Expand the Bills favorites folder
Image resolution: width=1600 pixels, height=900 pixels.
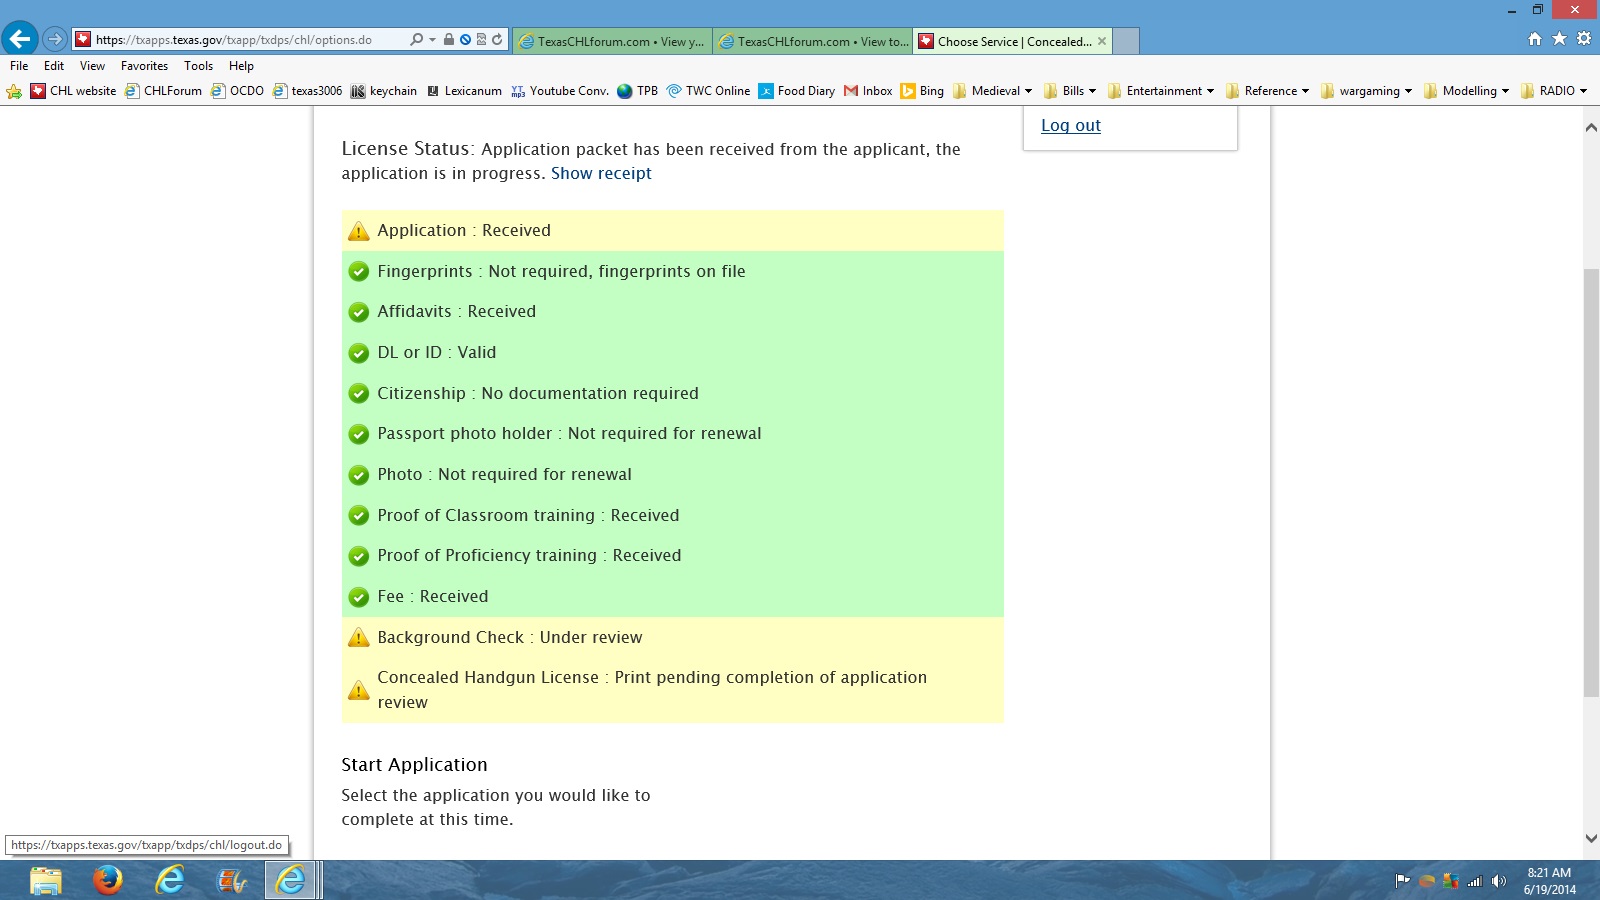[1069, 91]
